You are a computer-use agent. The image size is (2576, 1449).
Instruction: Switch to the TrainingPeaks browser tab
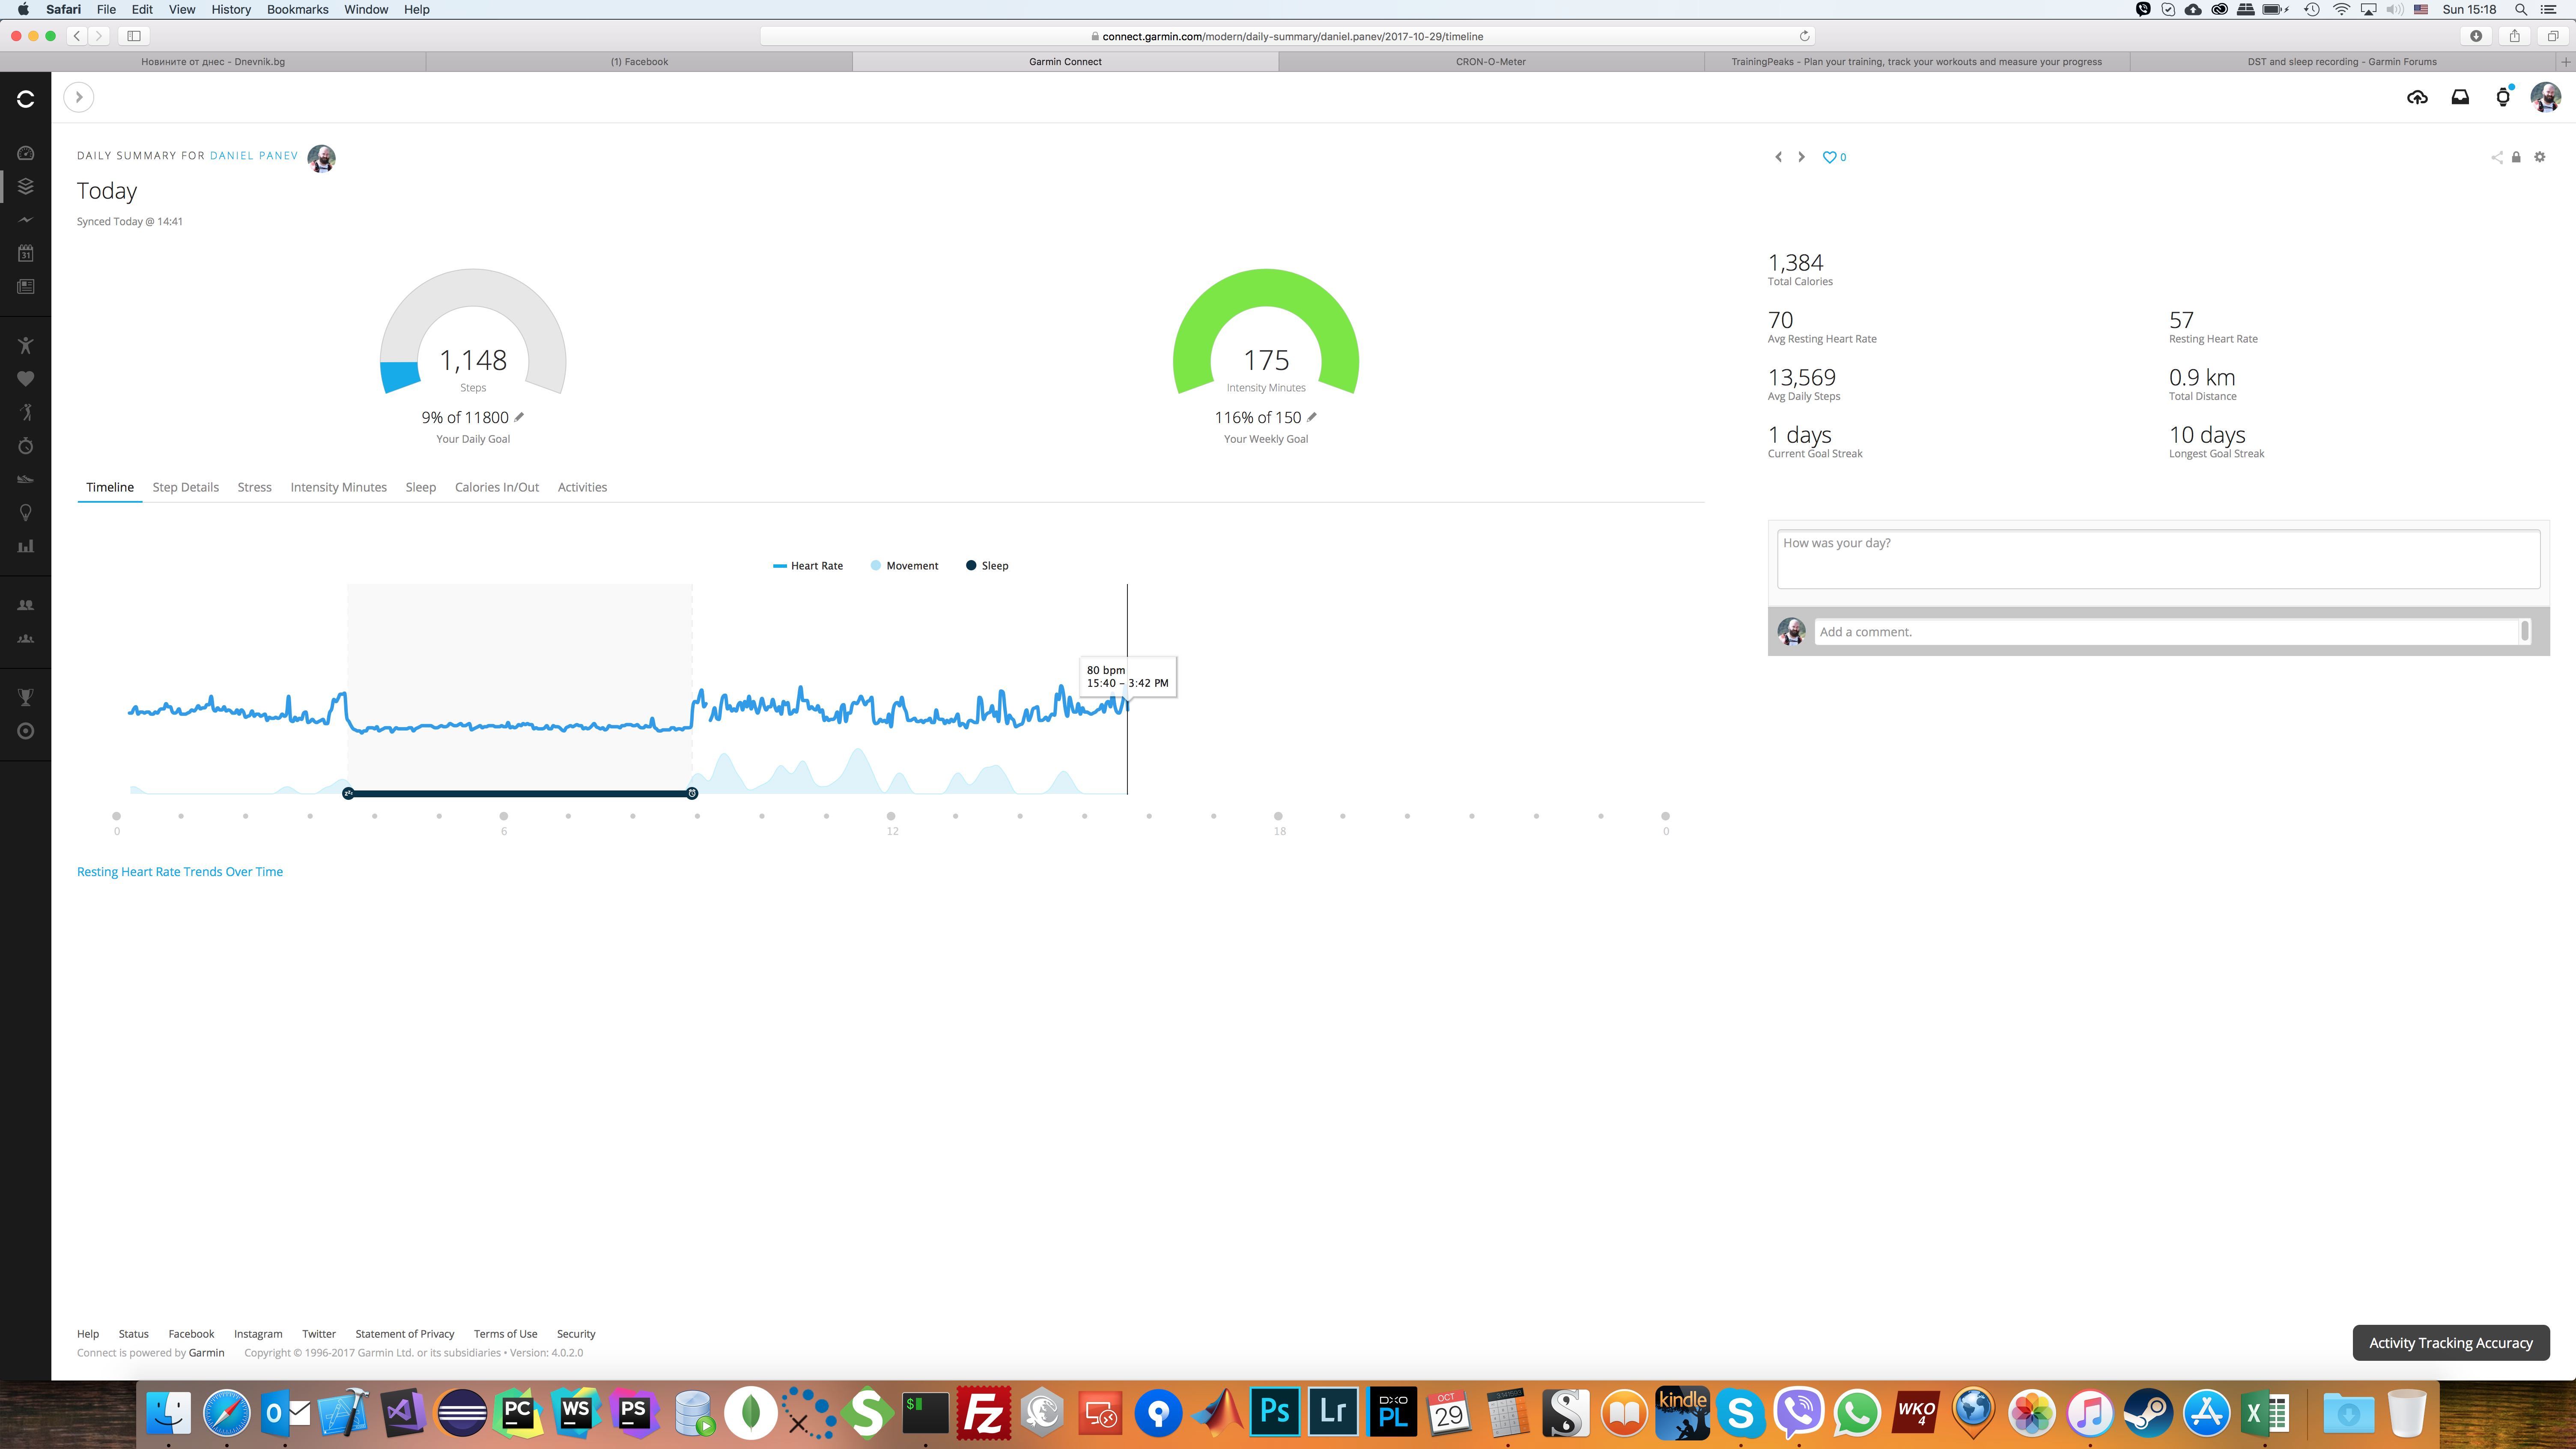pyautogui.click(x=1916, y=62)
